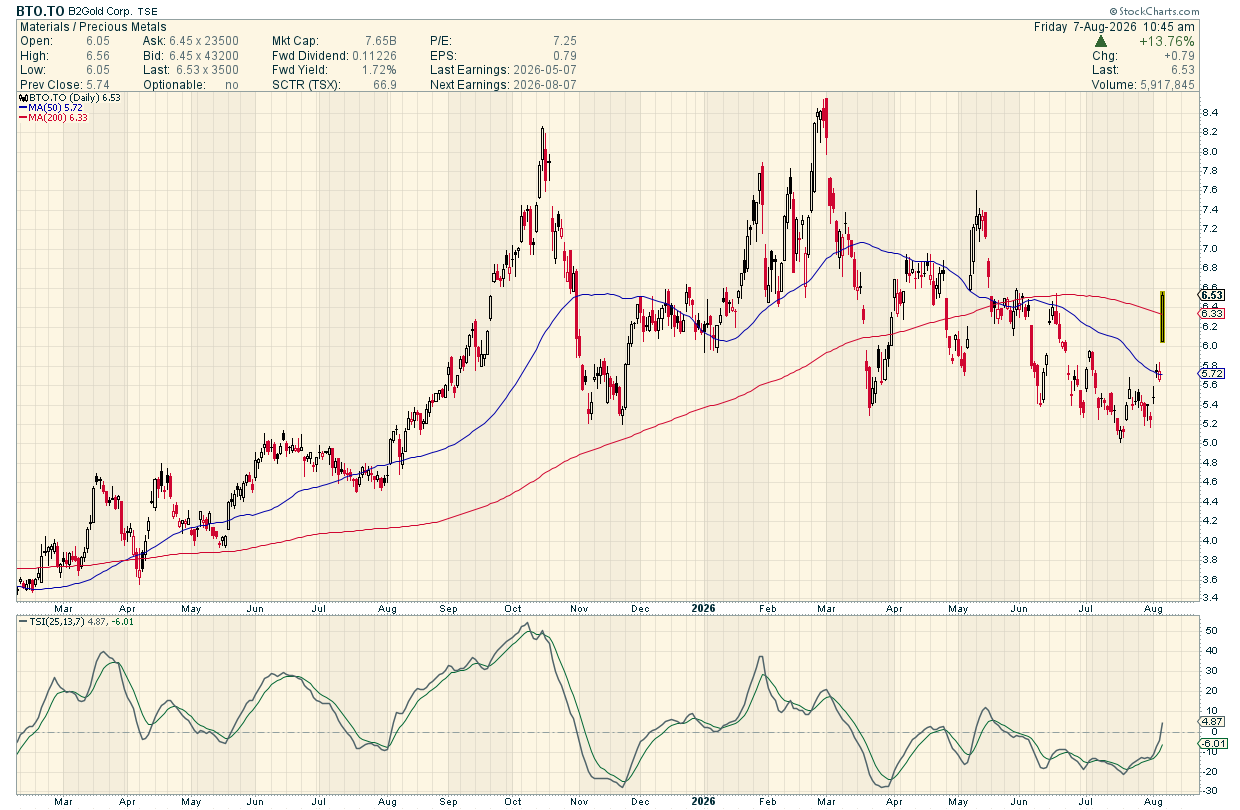Click the TSI(25,13,7) indicator label

pos(56,622)
